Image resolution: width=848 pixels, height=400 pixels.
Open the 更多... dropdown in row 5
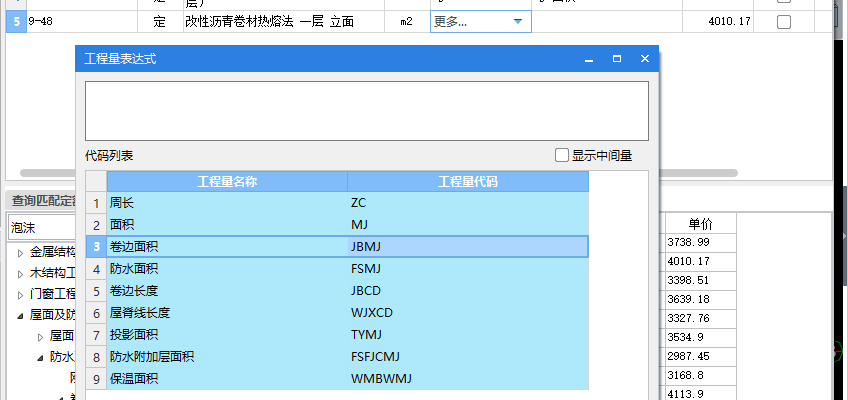(x=518, y=22)
